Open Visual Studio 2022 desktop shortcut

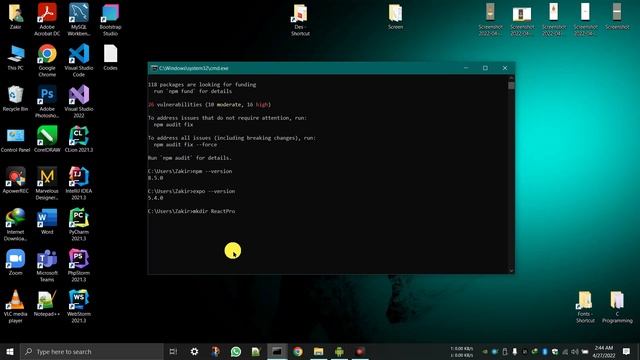coord(79,101)
